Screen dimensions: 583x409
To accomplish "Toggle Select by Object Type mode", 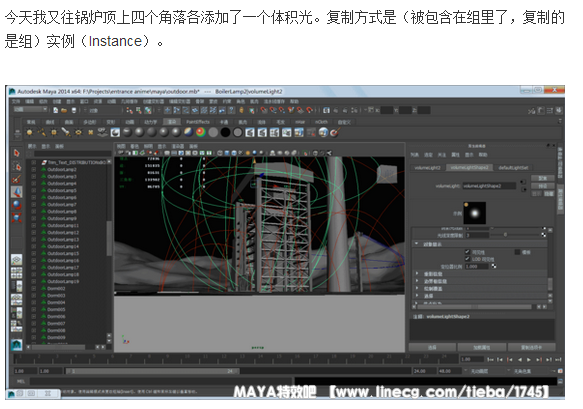I will click(x=138, y=110).
